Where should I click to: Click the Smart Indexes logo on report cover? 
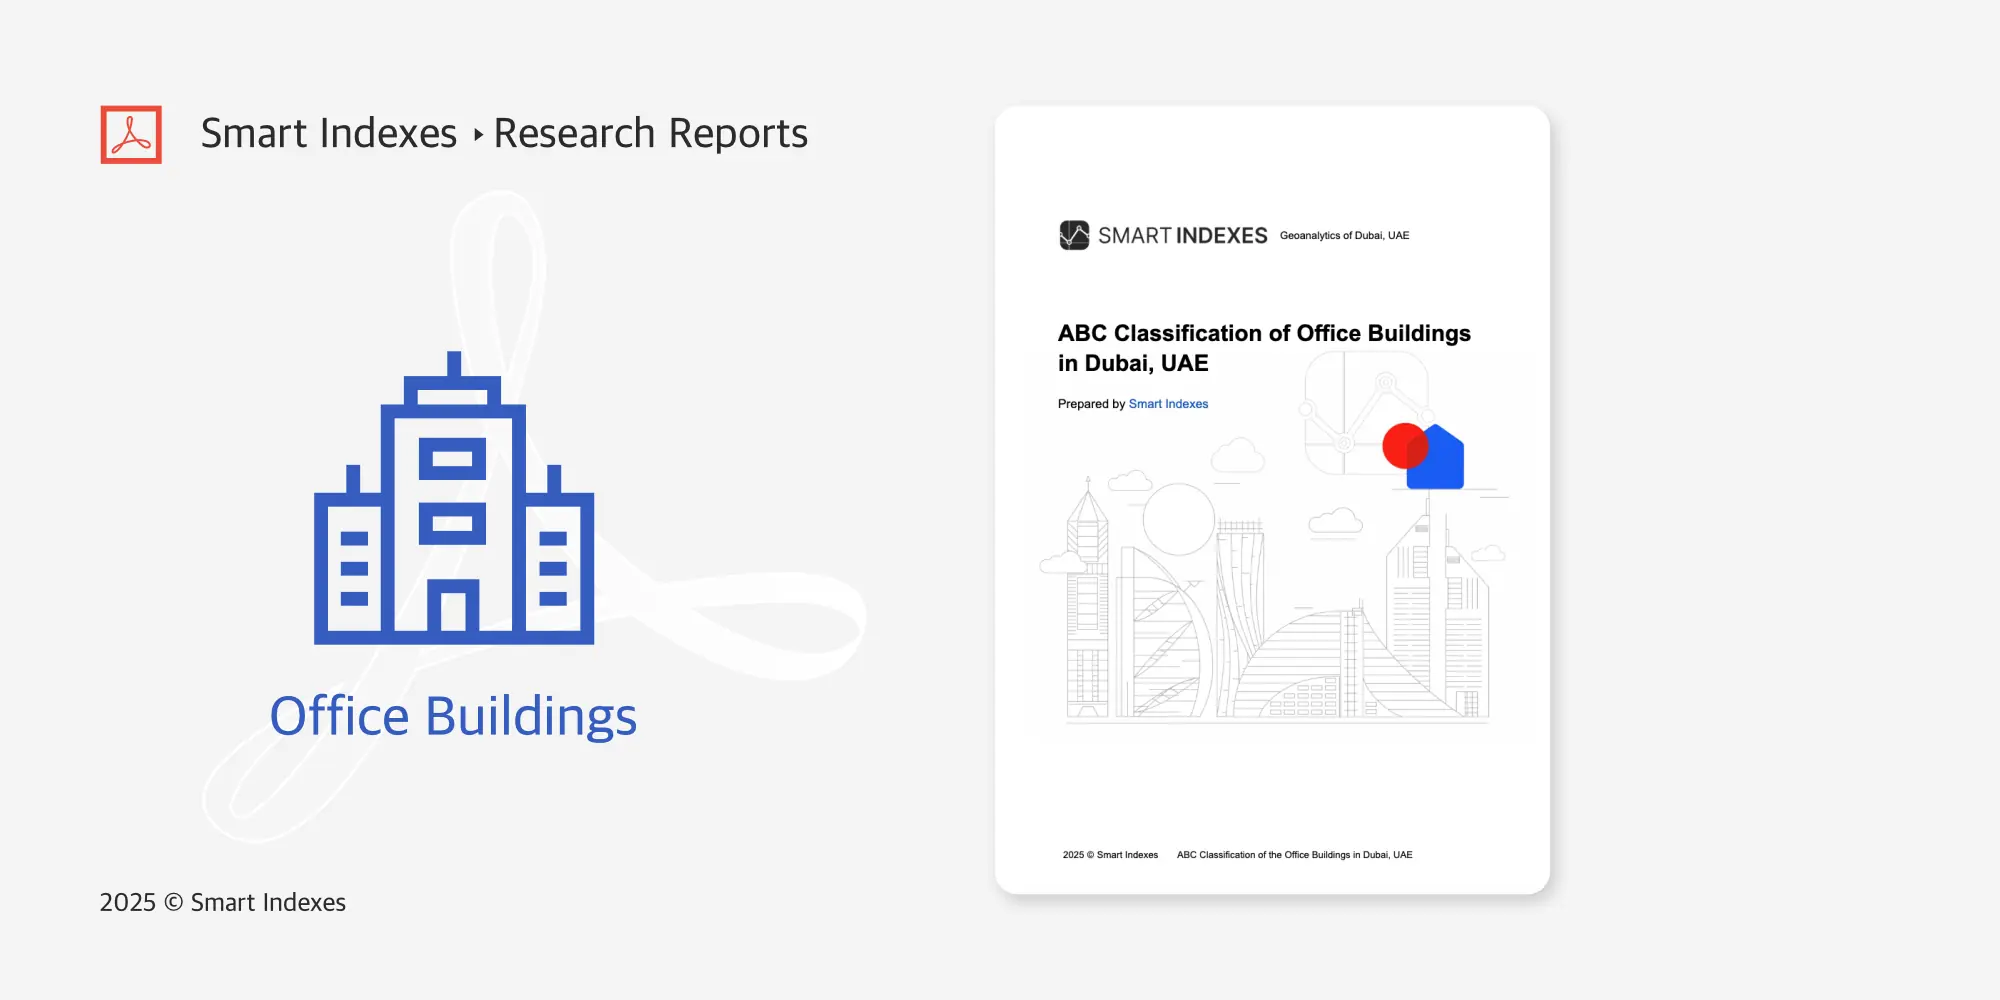(x=1074, y=235)
